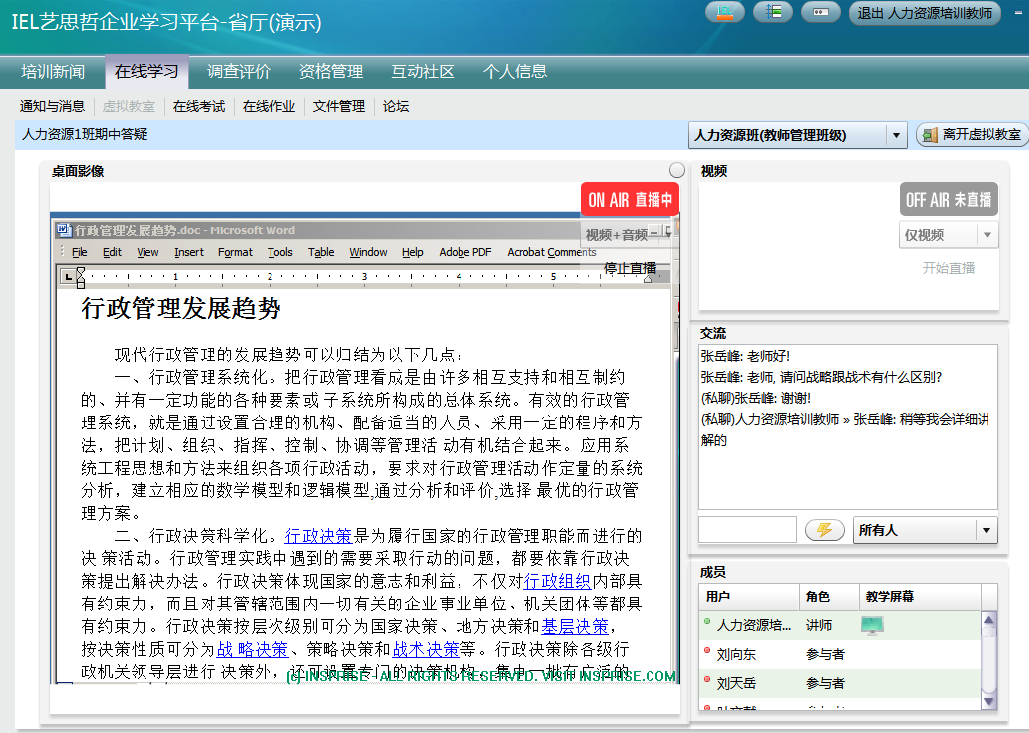Image resolution: width=1029 pixels, height=733 pixels.
Task: Click the 战术决策 hyperlink in the document
Action: [426, 650]
